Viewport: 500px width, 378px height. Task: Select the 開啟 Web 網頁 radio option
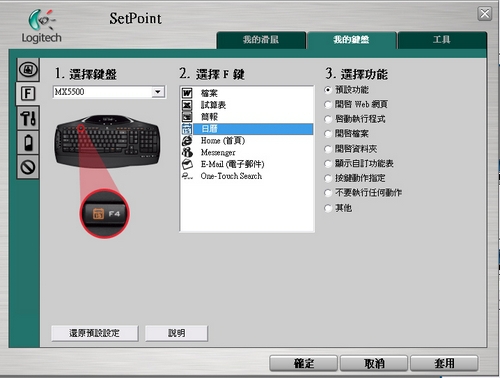pyautogui.click(x=328, y=105)
